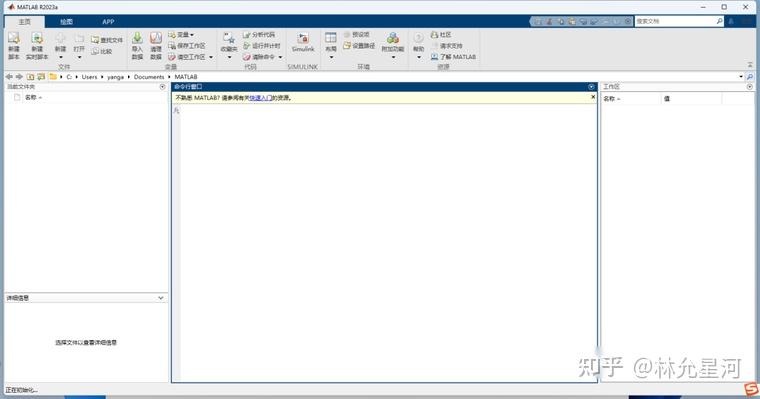Screen dimensions: 760x399
Task: Click 比较 (Compare) in the ribbon
Action: [x=102, y=51]
